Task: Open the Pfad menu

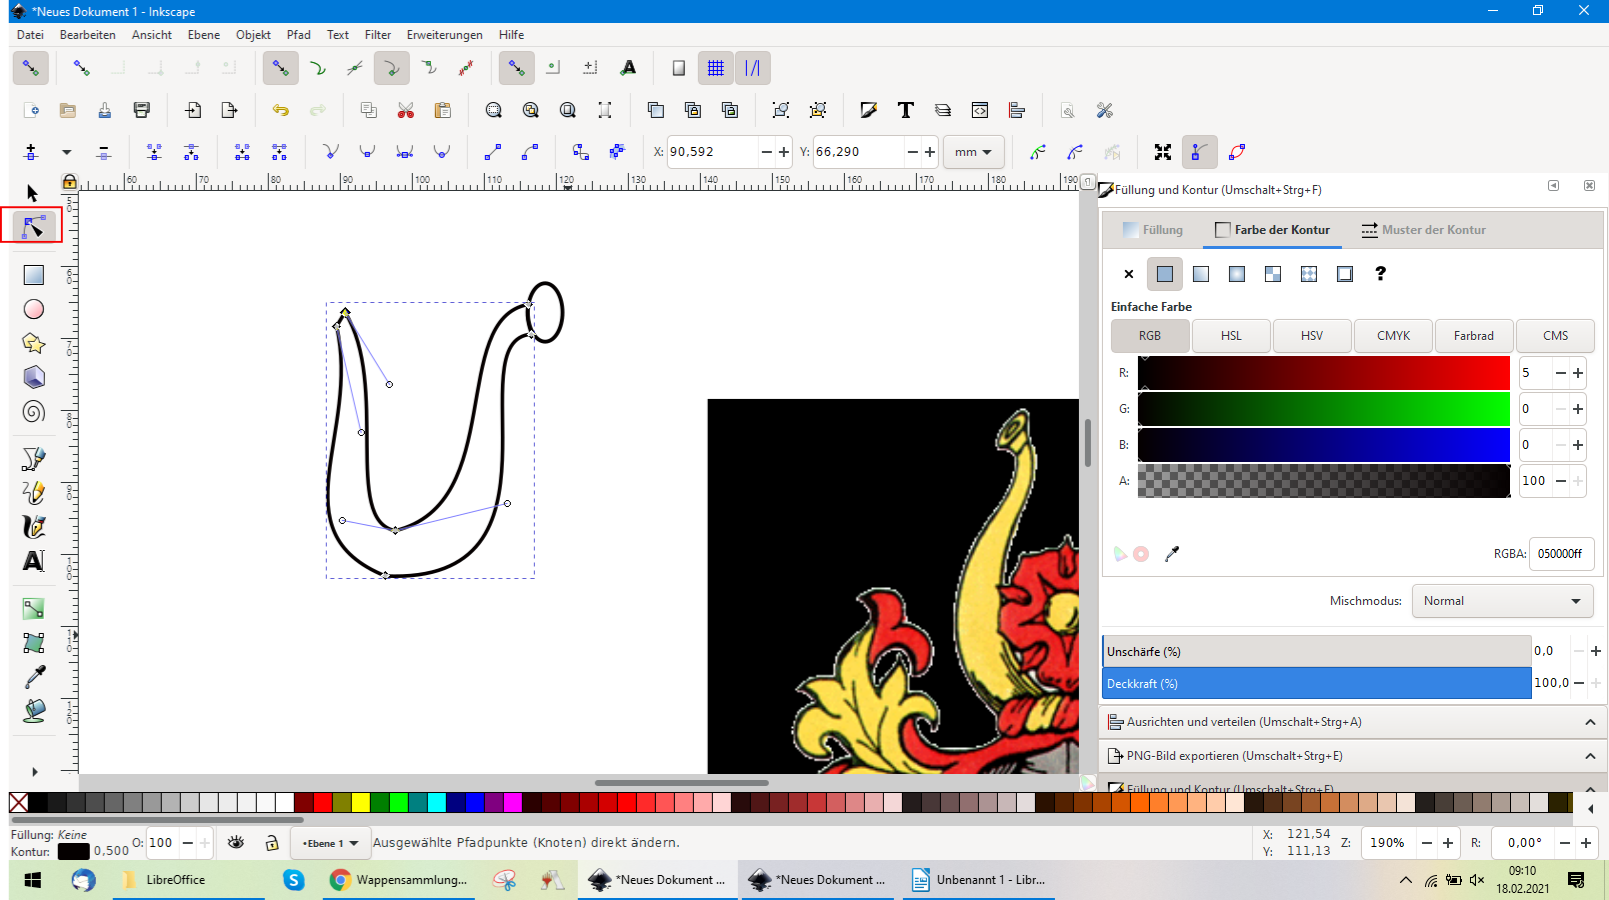Action: pyautogui.click(x=298, y=35)
